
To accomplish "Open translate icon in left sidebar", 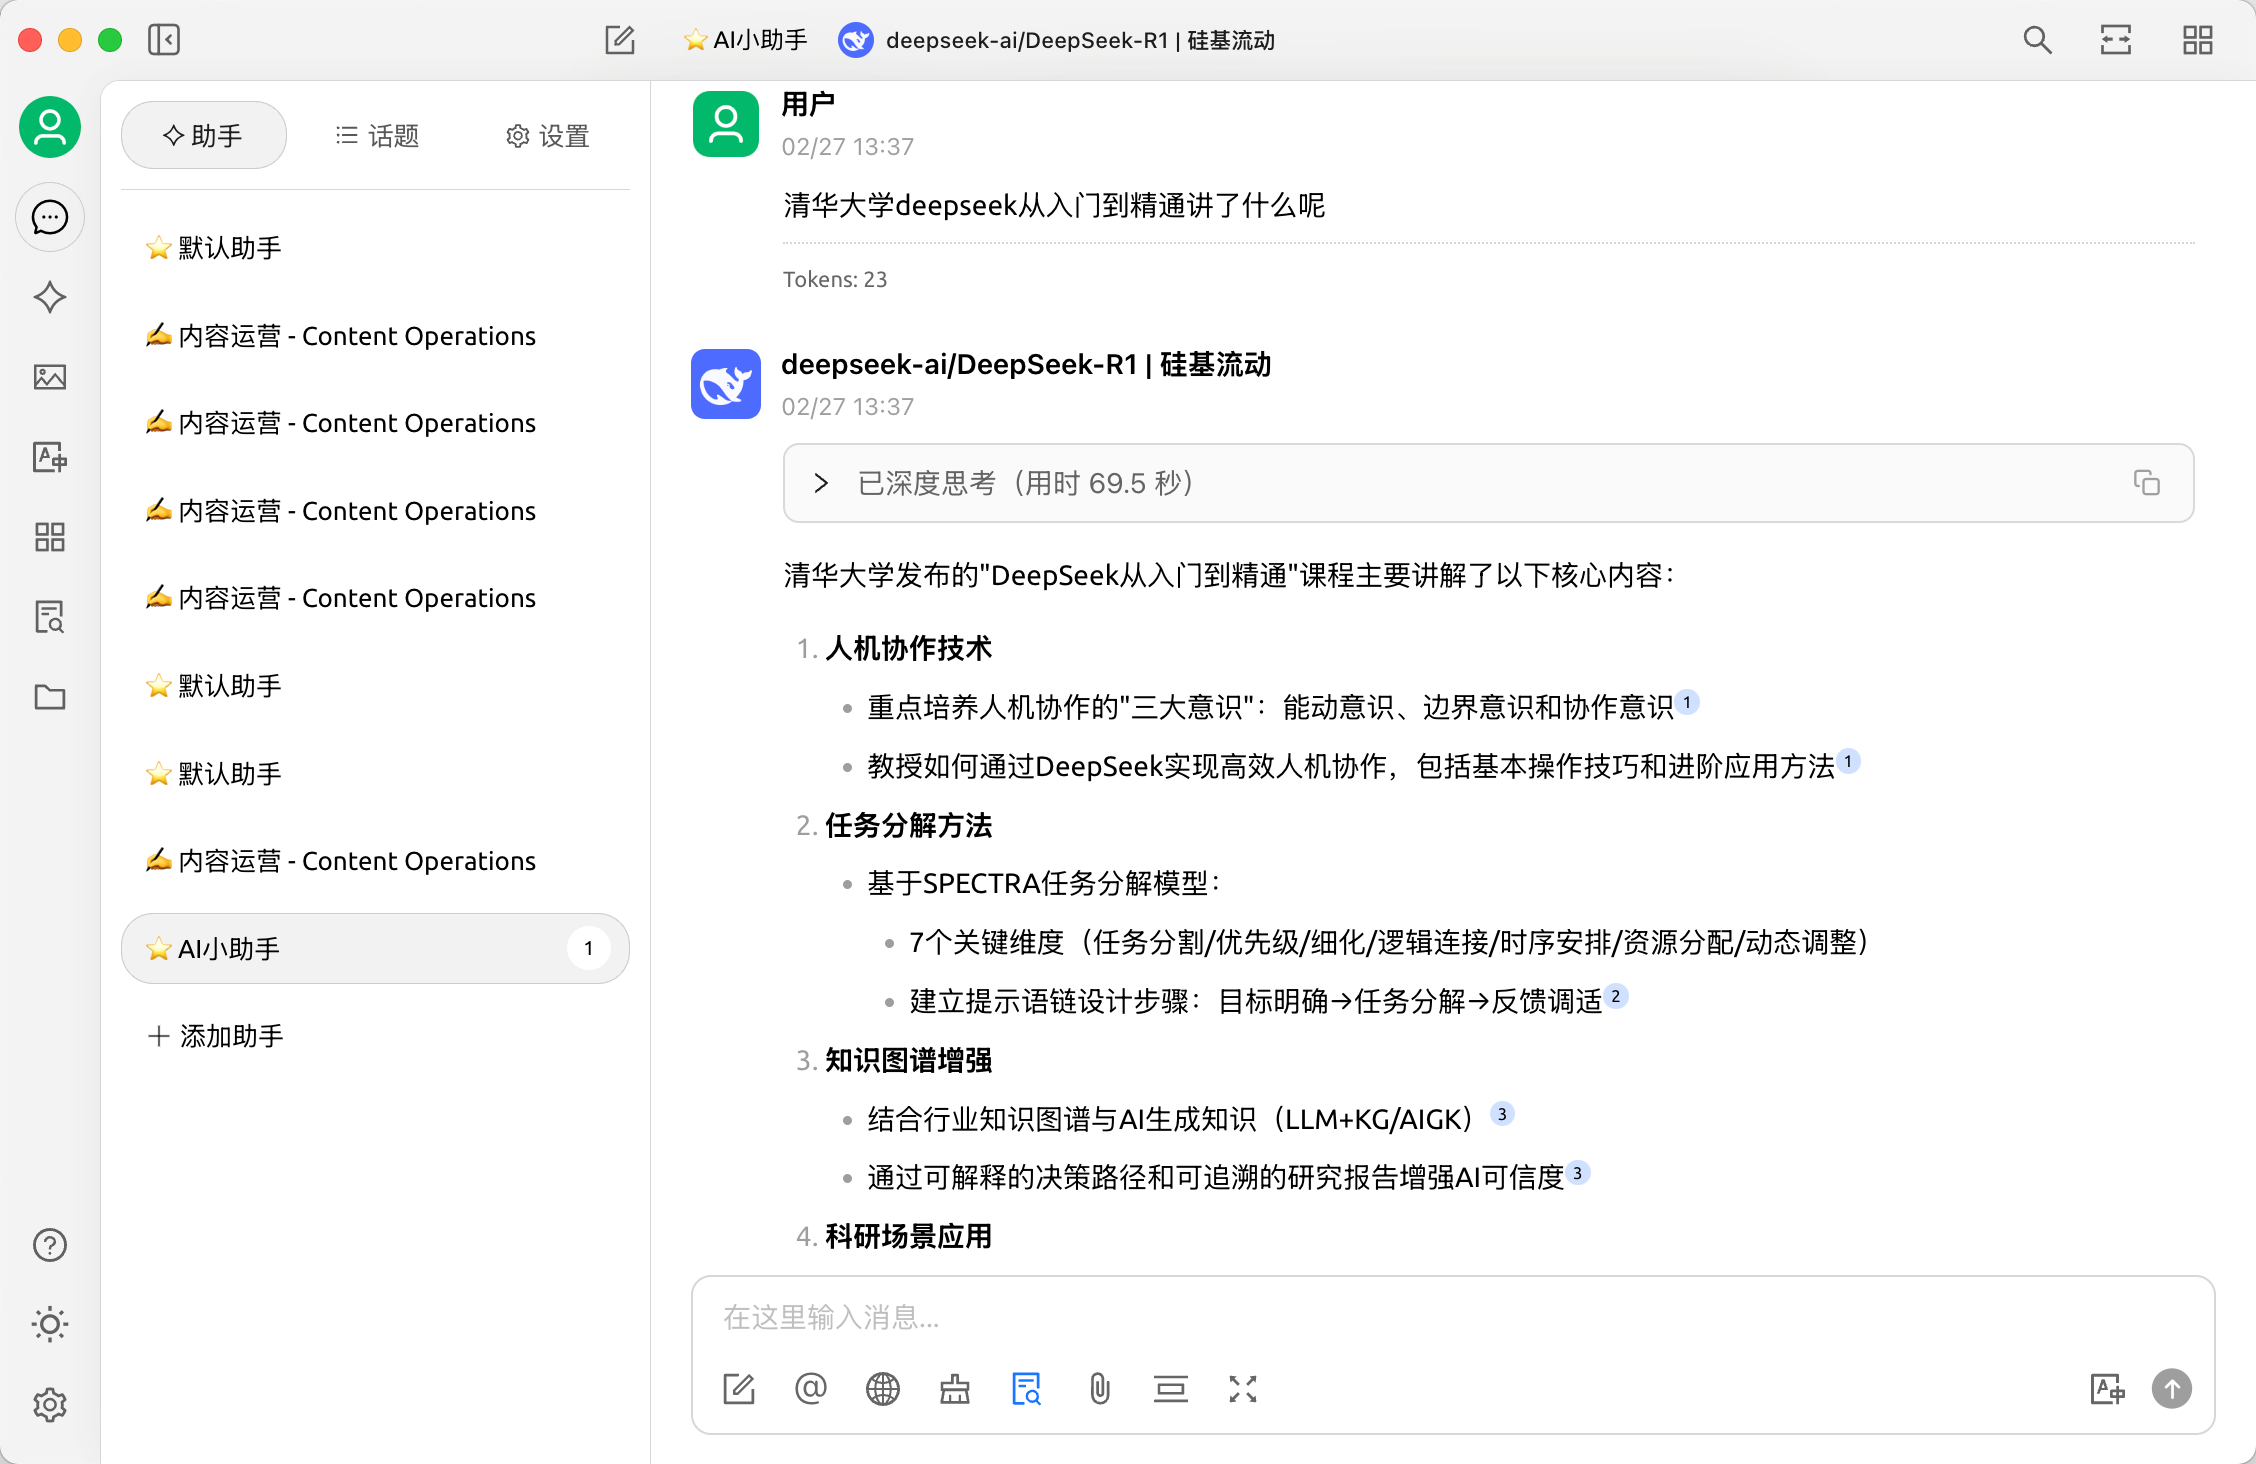I will [x=49, y=457].
